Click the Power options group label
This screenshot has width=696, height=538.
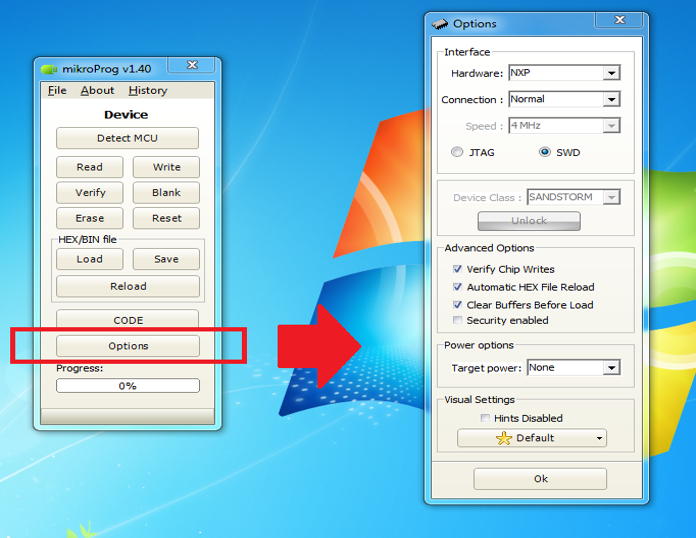coord(479,345)
